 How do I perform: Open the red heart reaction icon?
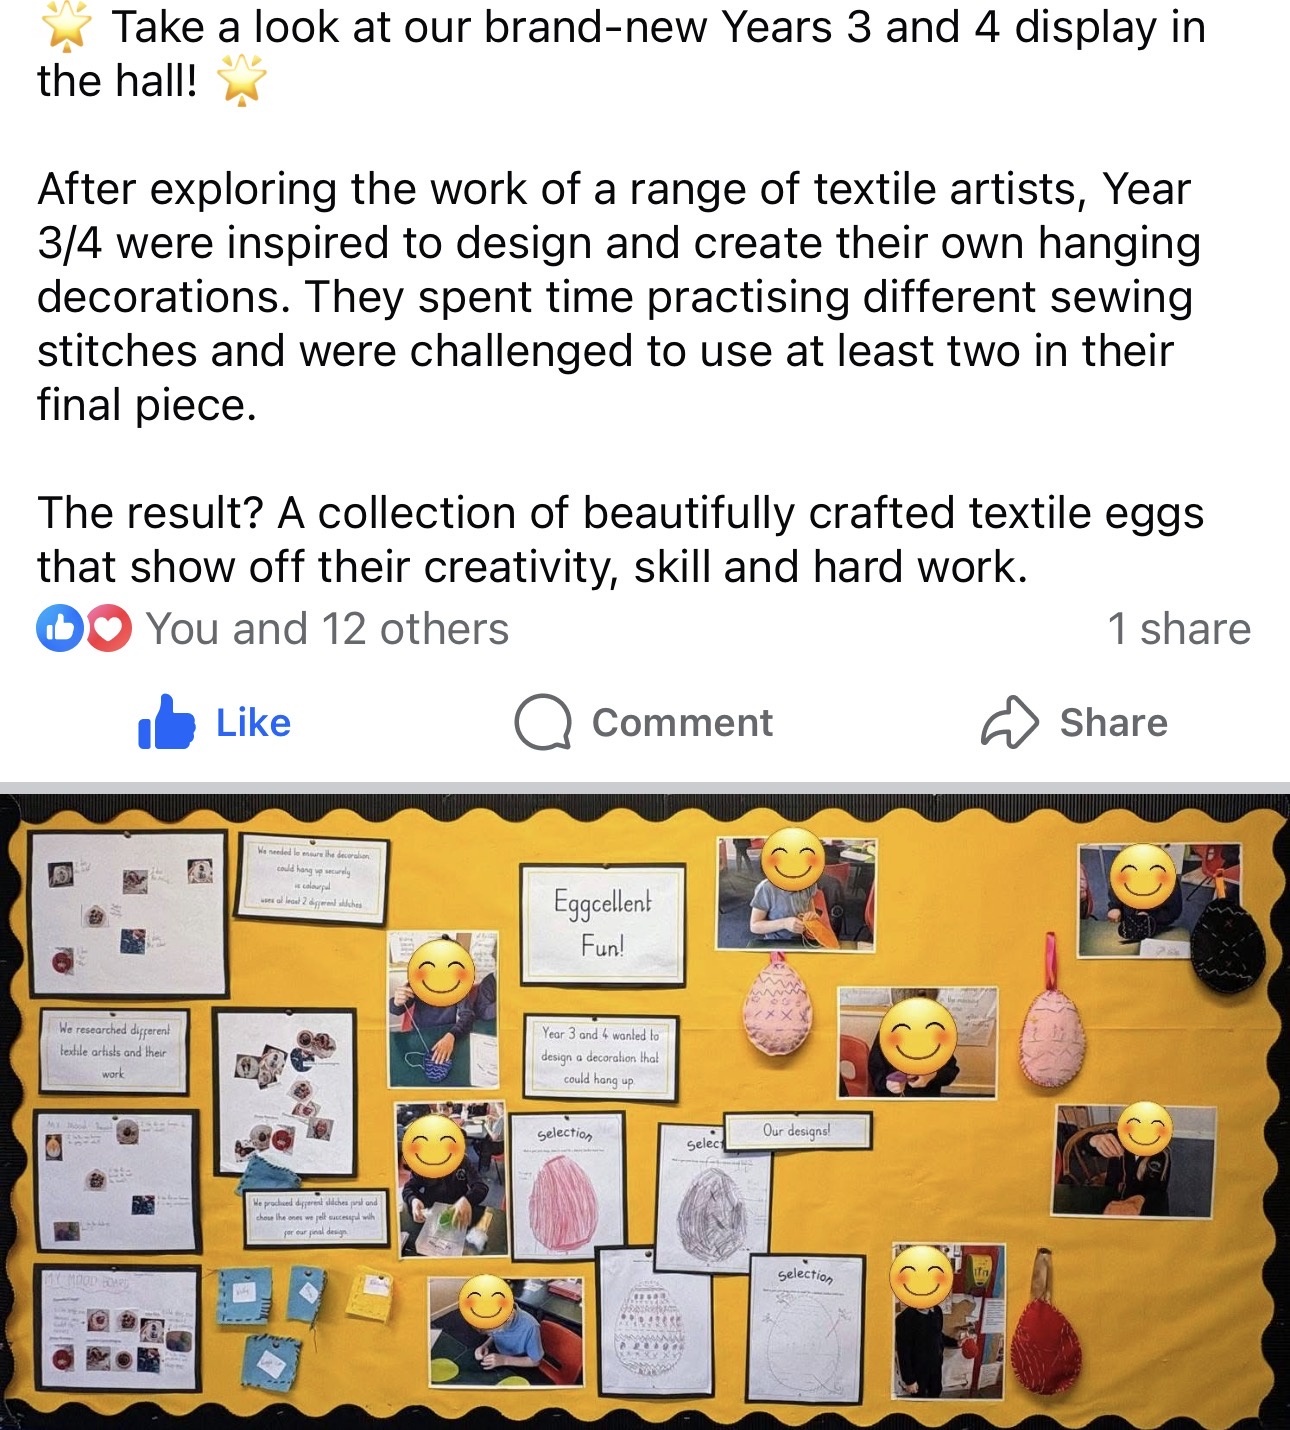(x=108, y=629)
